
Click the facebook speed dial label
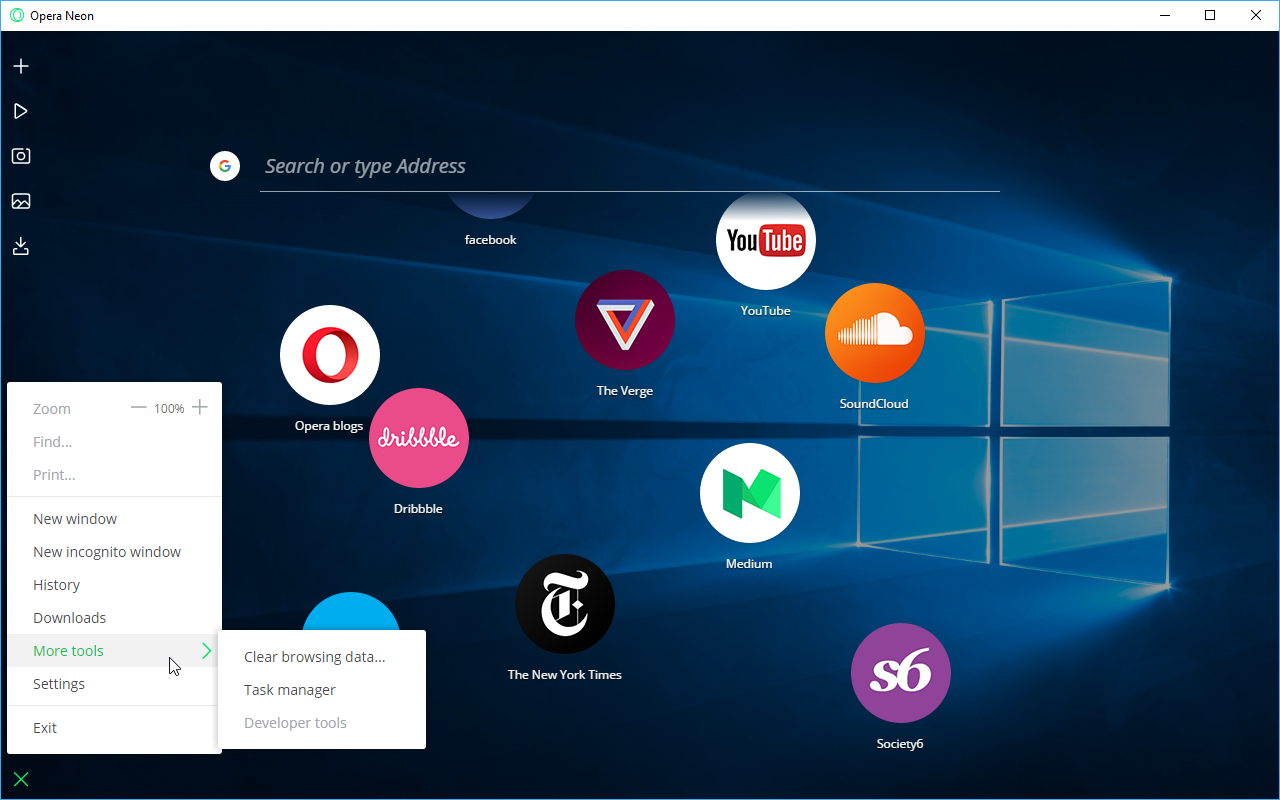pyautogui.click(x=490, y=240)
